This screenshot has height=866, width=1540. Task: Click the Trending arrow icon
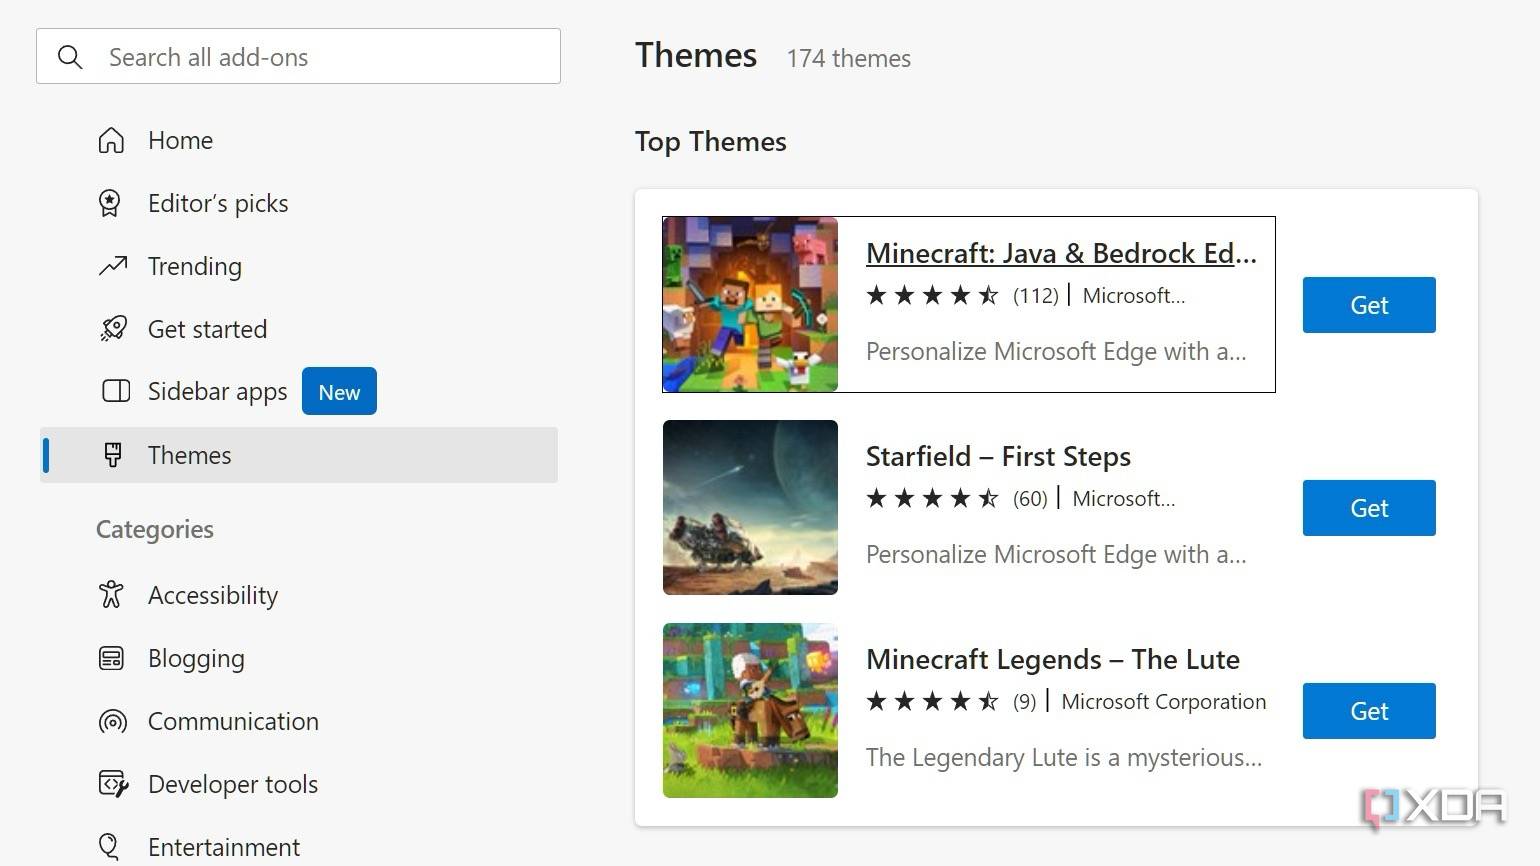click(x=113, y=266)
